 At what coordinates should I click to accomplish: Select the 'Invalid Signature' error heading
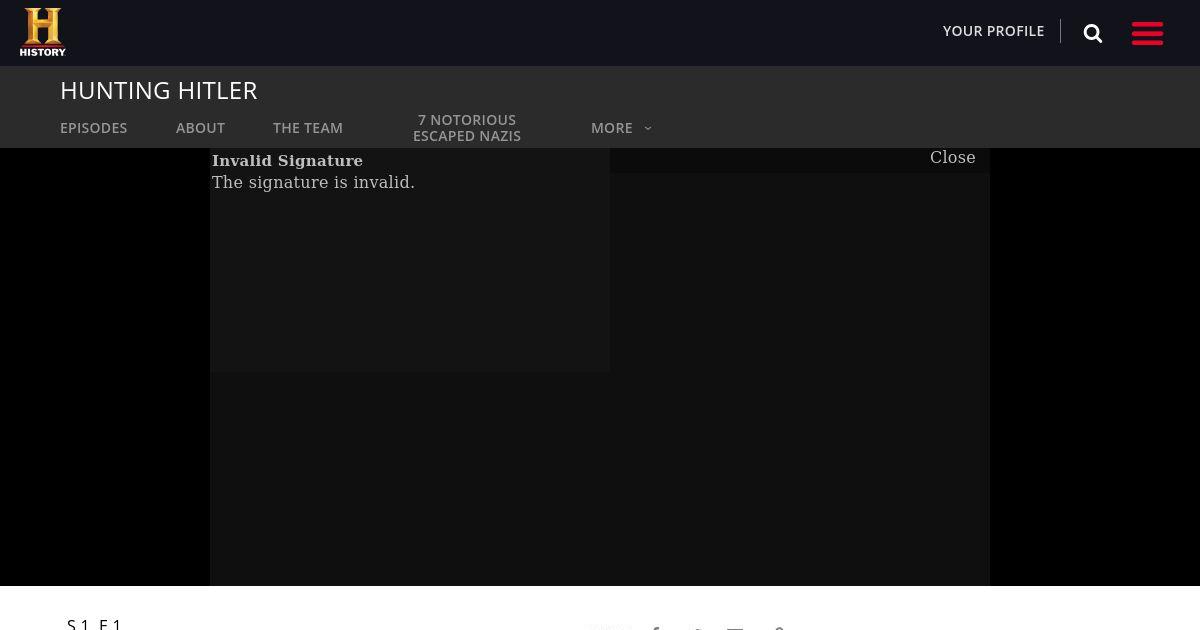[287, 161]
